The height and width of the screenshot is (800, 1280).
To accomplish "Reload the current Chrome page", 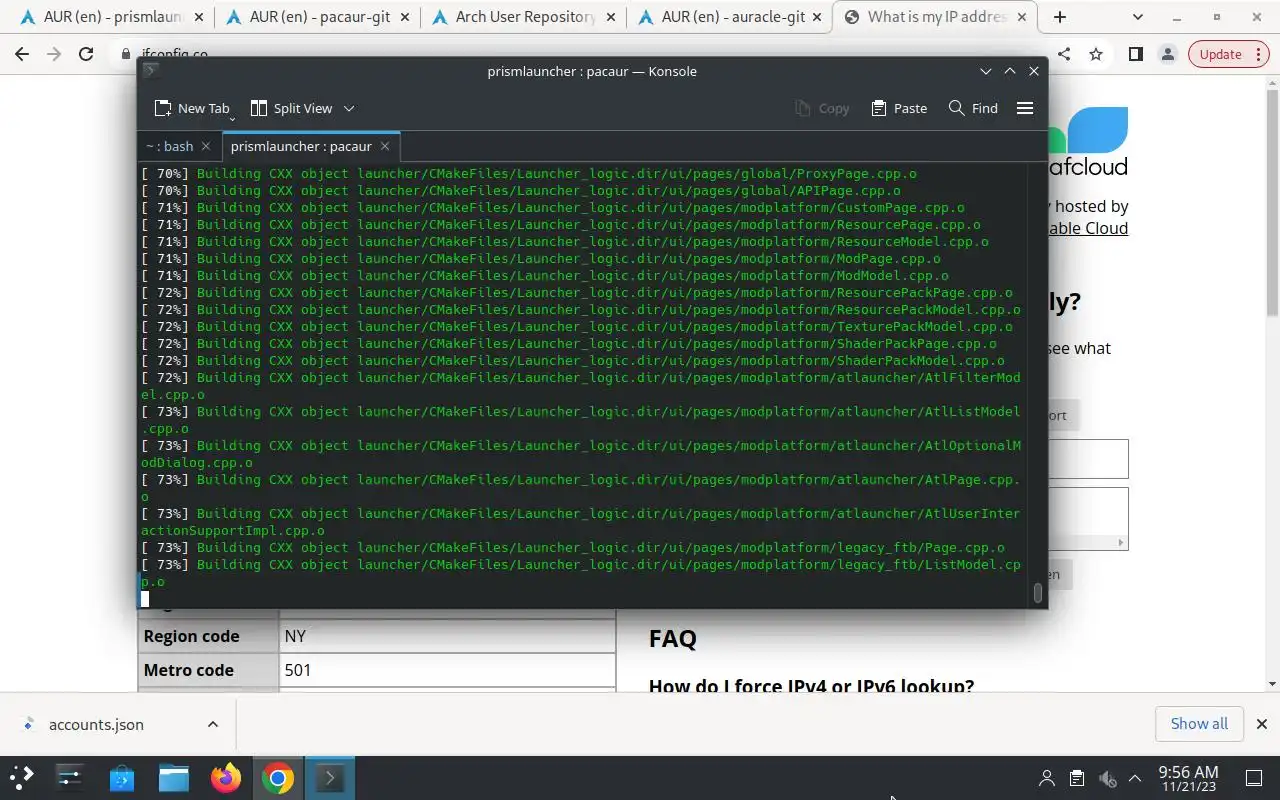I will (x=86, y=54).
